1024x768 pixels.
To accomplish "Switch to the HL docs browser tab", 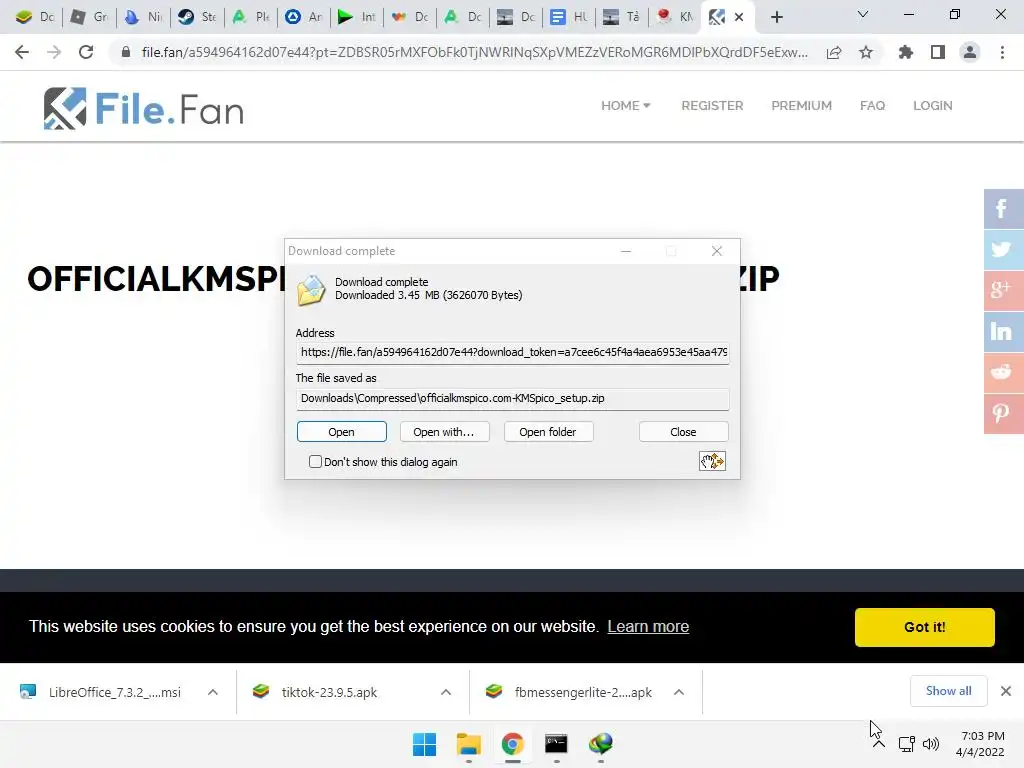I will [569, 17].
